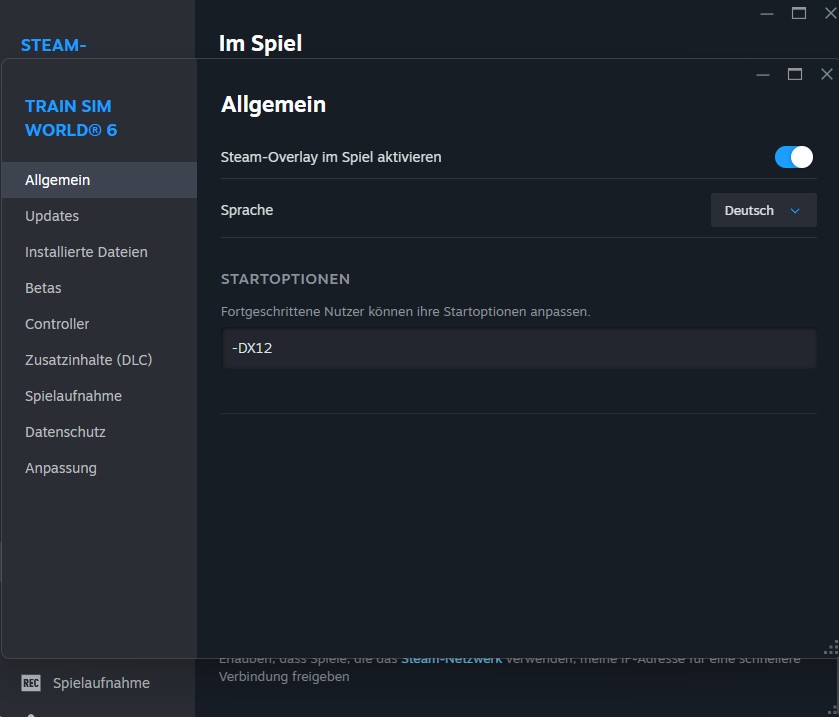Click the Startoptionen text field containing -DX12
839x717 pixels.
[518, 349]
